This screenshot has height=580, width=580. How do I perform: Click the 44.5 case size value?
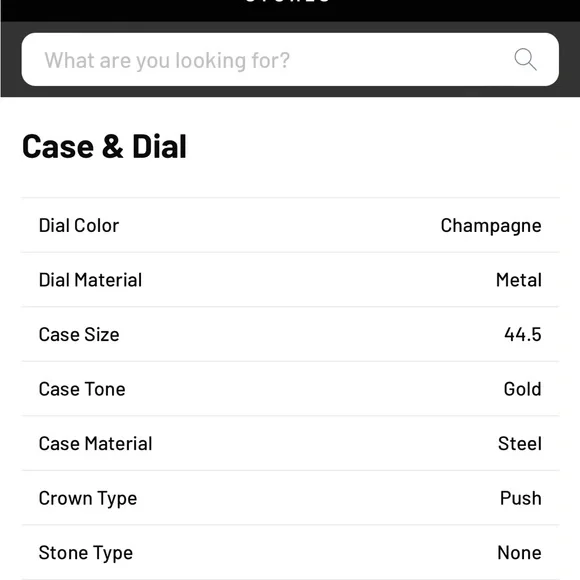pos(523,334)
